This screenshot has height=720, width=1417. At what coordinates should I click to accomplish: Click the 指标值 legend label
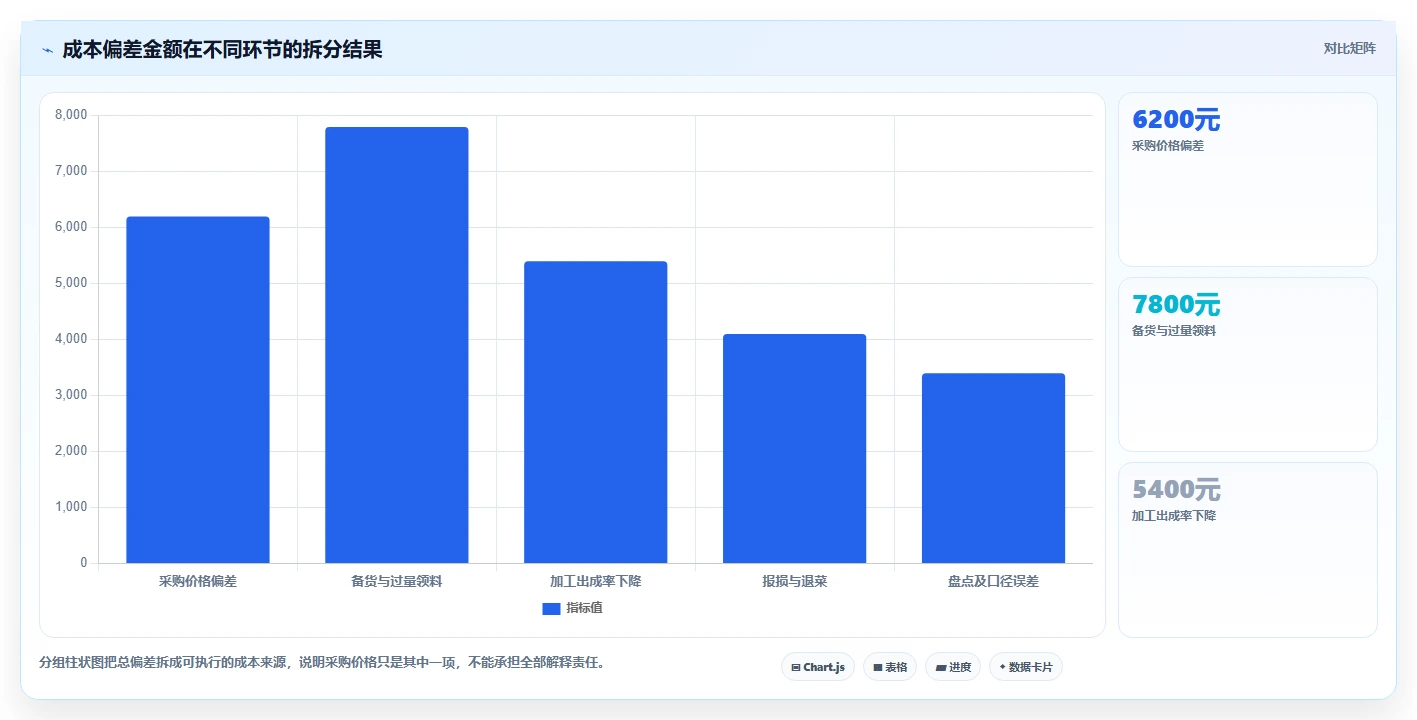coord(584,608)
